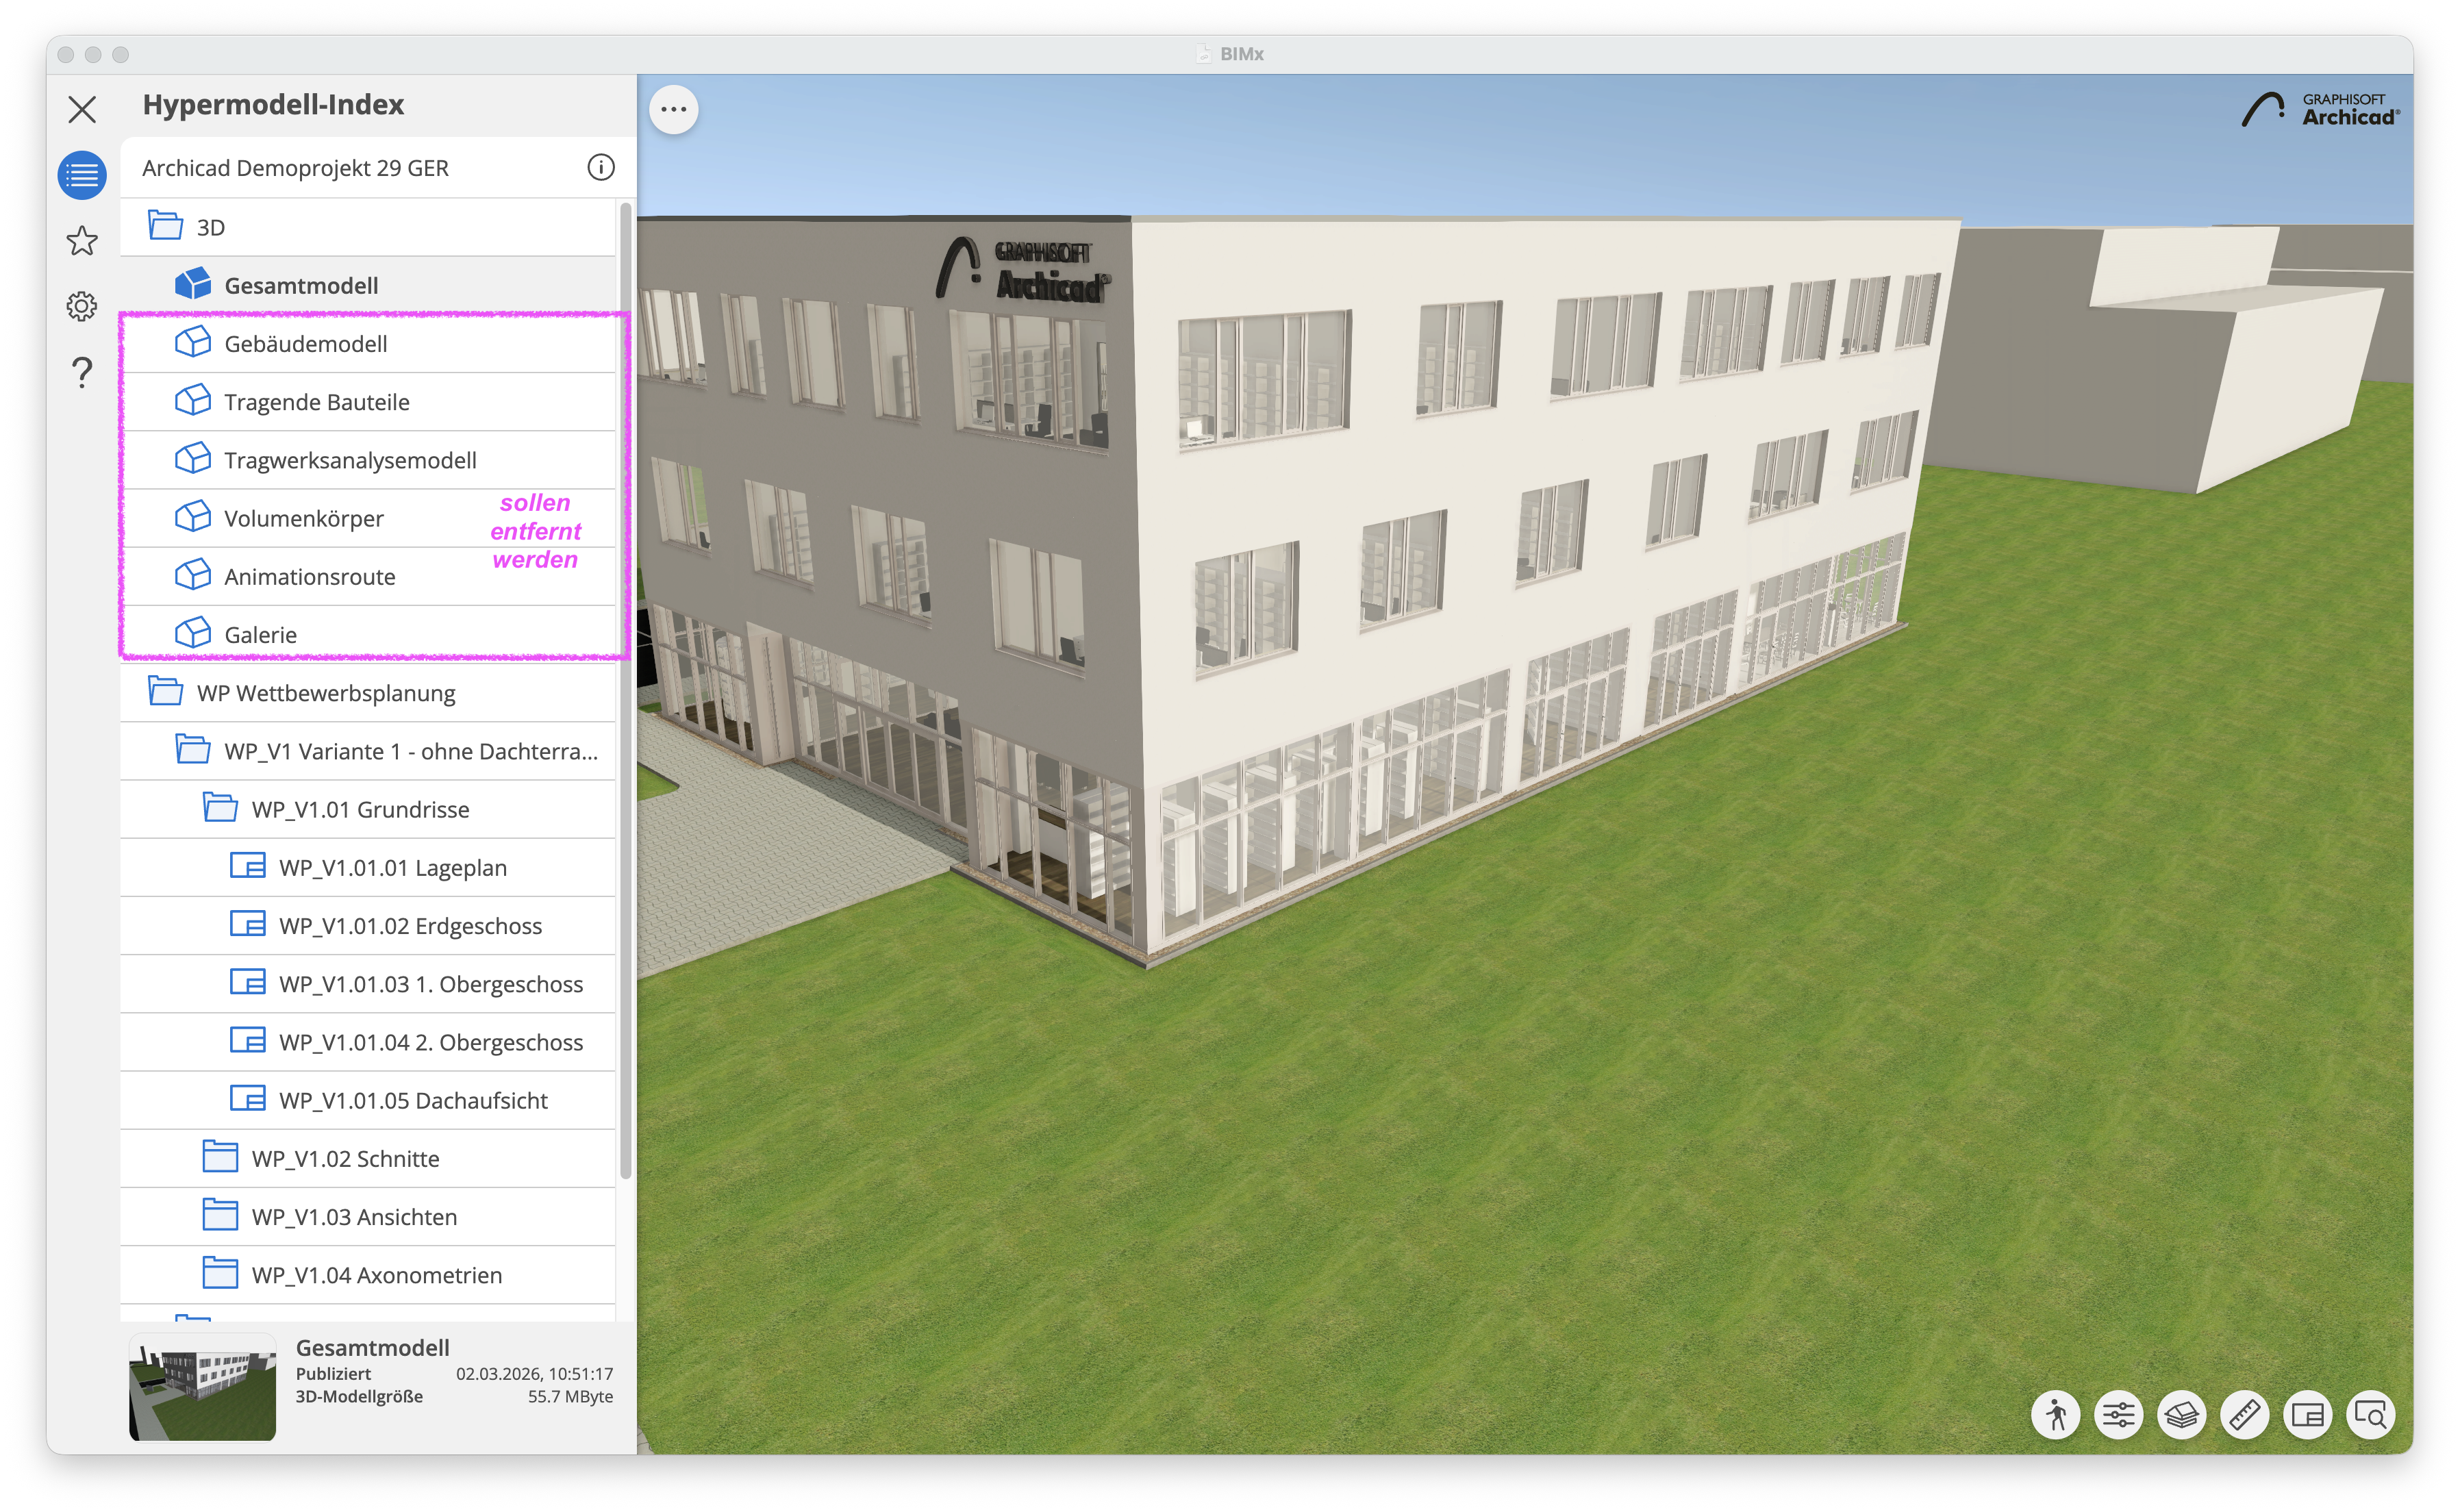Click the Erdgeschoss layout icon
This screenshot has height=1512, width=2460.
(248, 923)
